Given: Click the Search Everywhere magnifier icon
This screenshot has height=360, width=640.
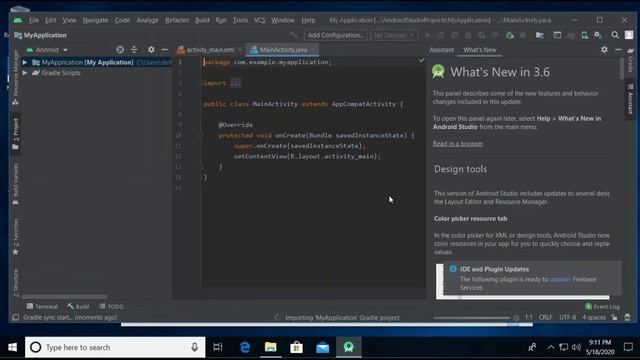Looking at the screenshot, I should pyautogui.click(x=615, y=35).
